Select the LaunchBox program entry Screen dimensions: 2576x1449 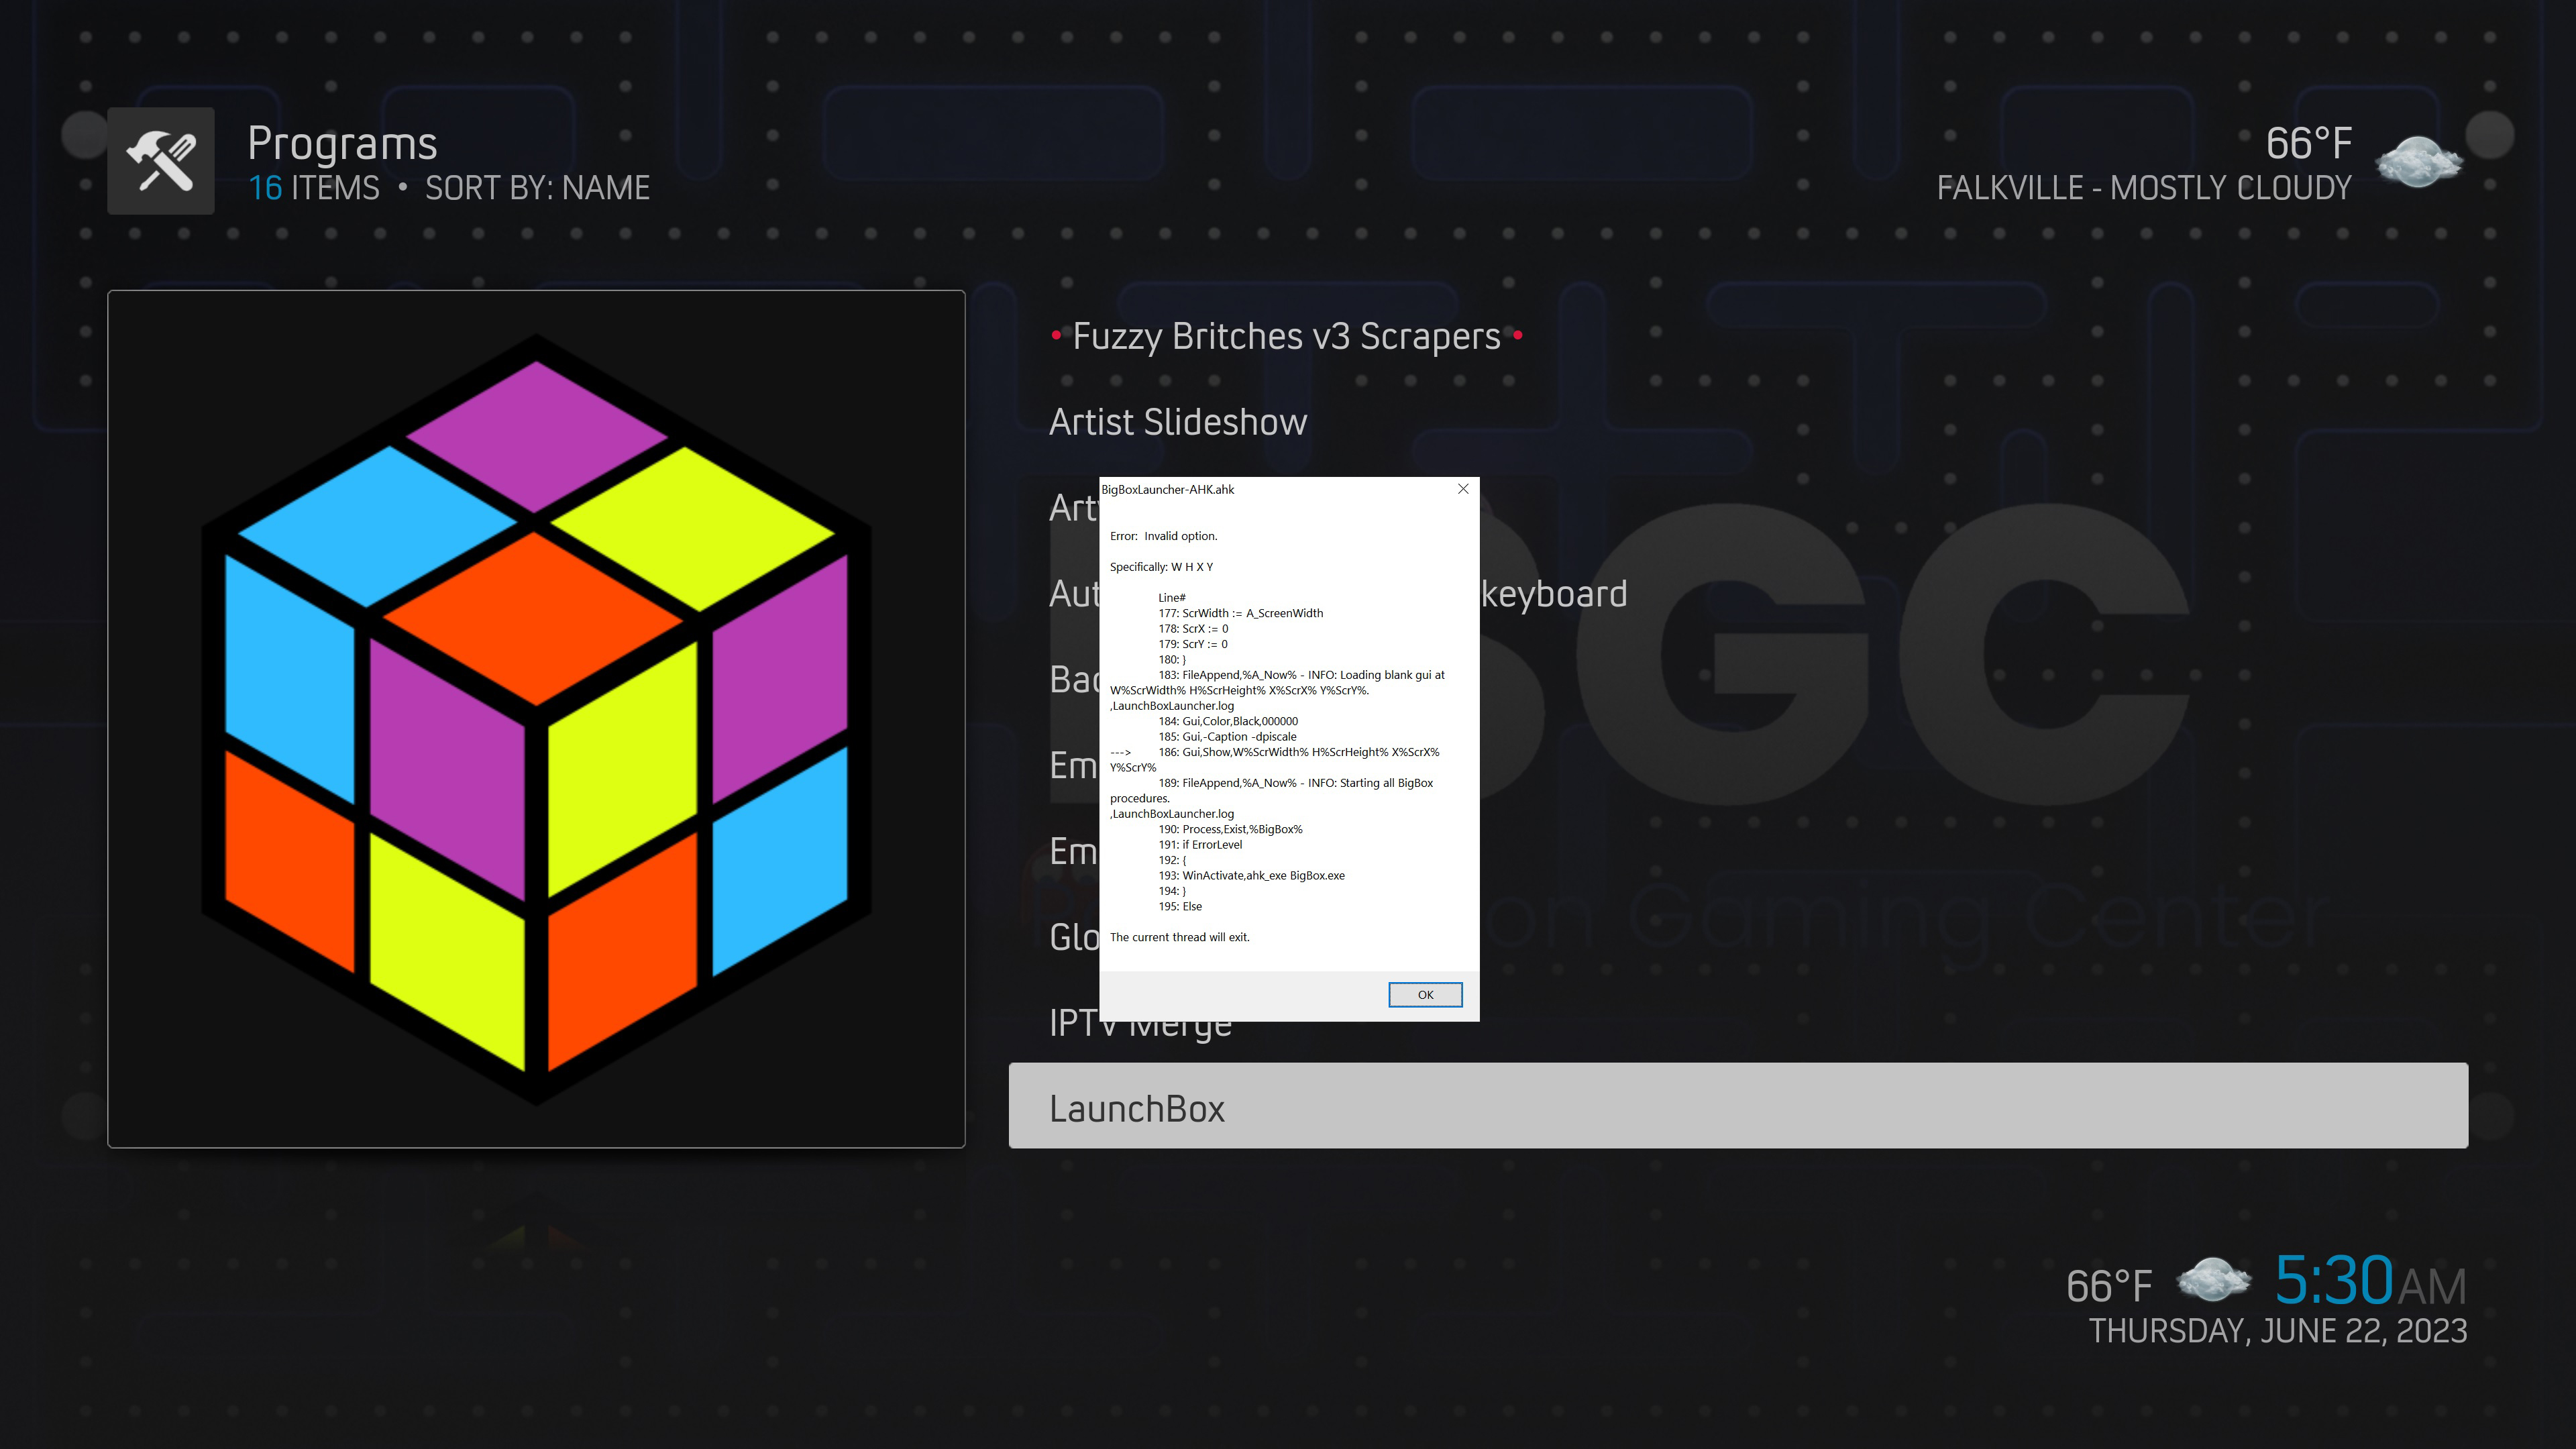1738,1106
